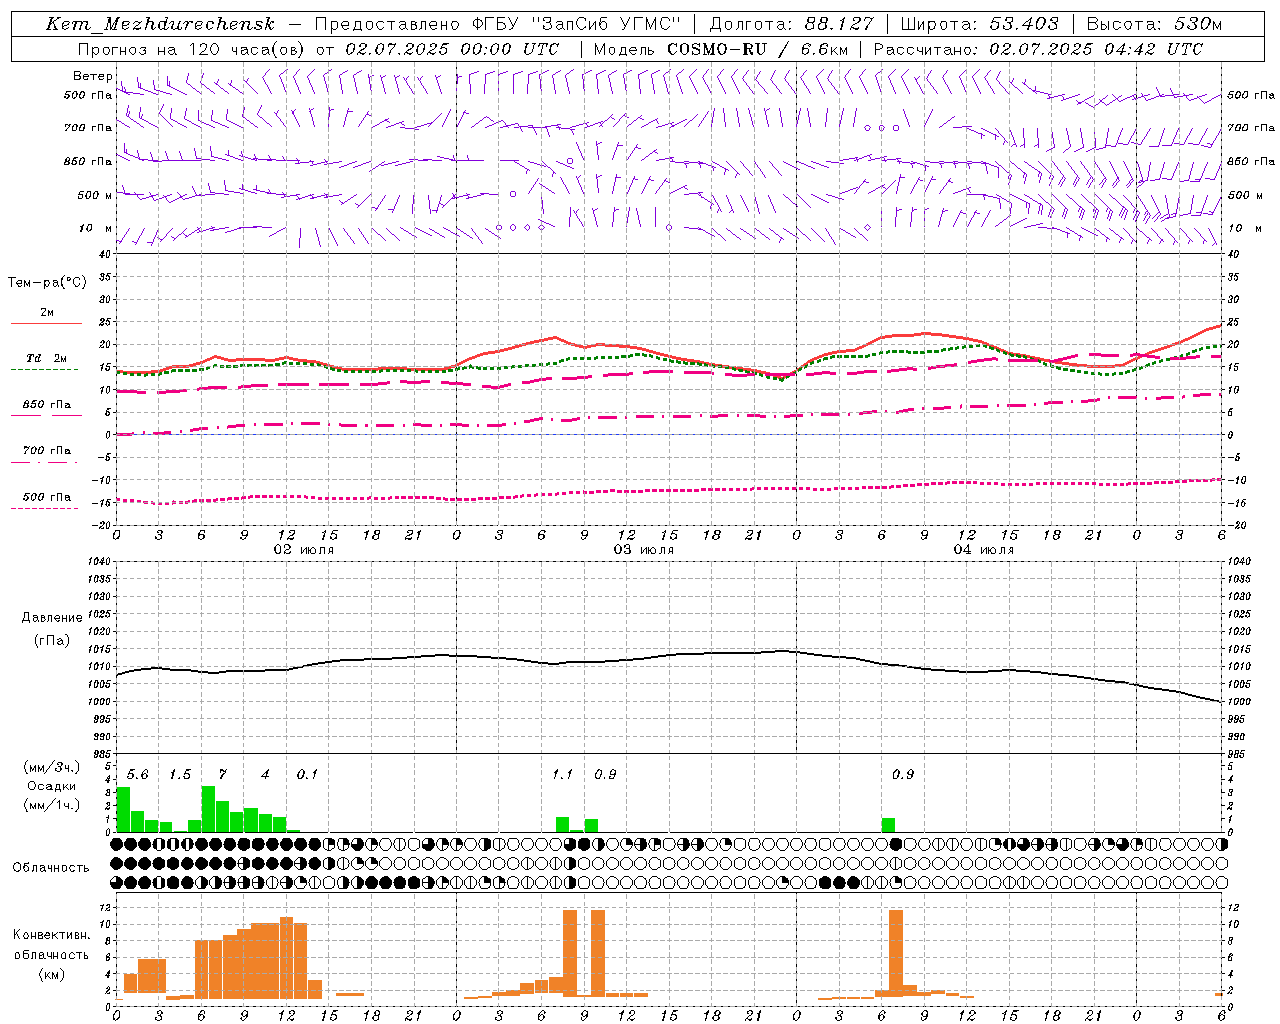Click the 0.1 precipitation total value
Screen dimensions: 1280x1024
(x=307, y=775)
